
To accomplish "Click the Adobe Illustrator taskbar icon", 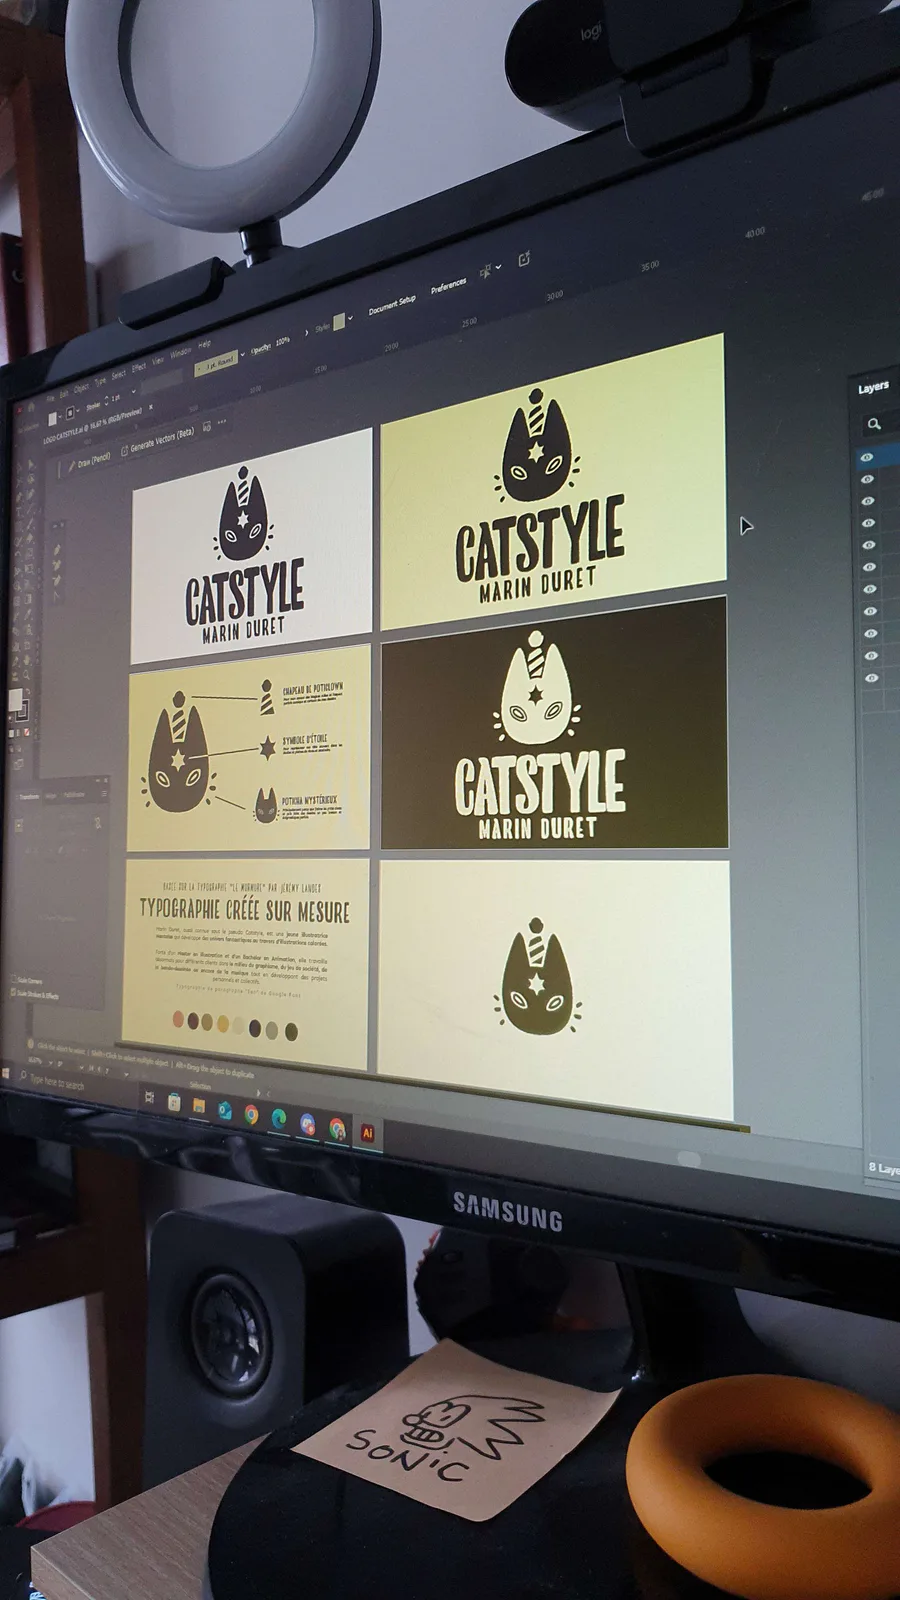I will click(367, 1133).
